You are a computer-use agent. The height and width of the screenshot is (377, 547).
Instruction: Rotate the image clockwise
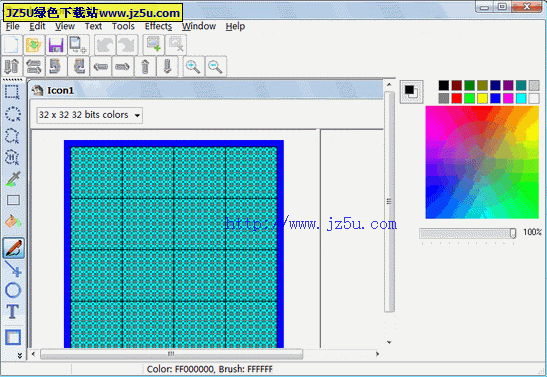(79, 66)
